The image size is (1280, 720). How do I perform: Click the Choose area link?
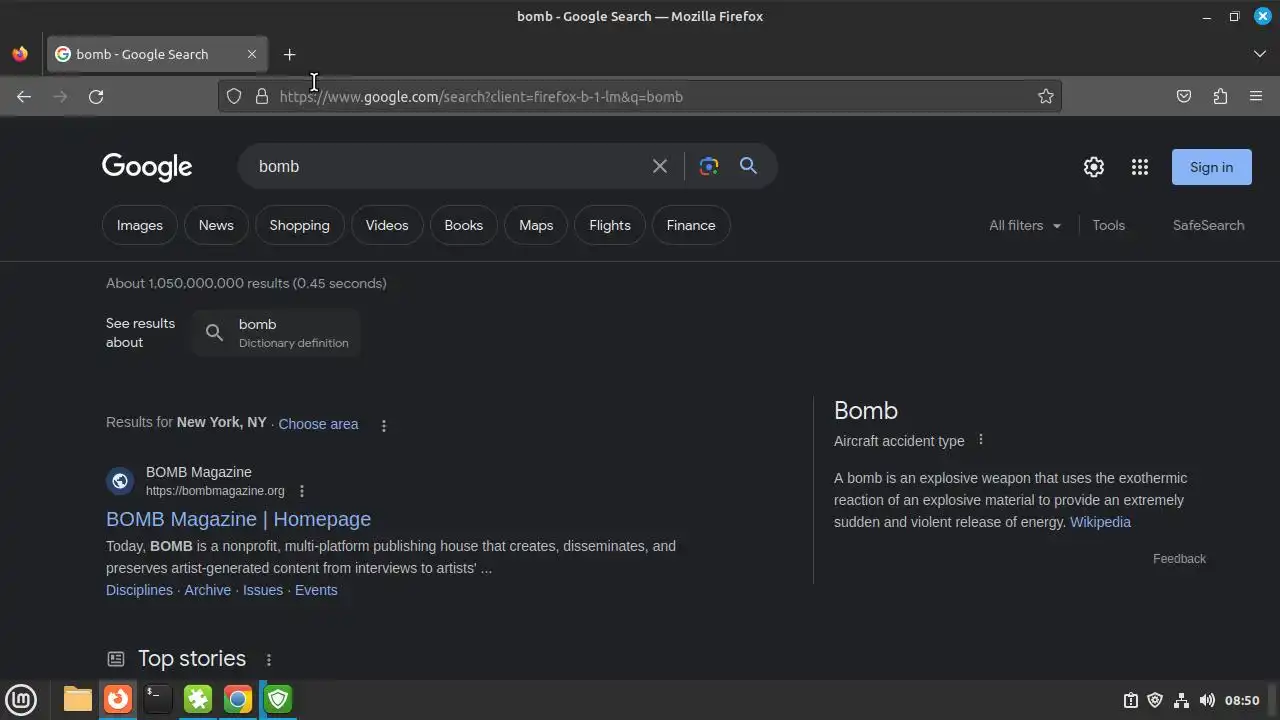pos(318,424)
